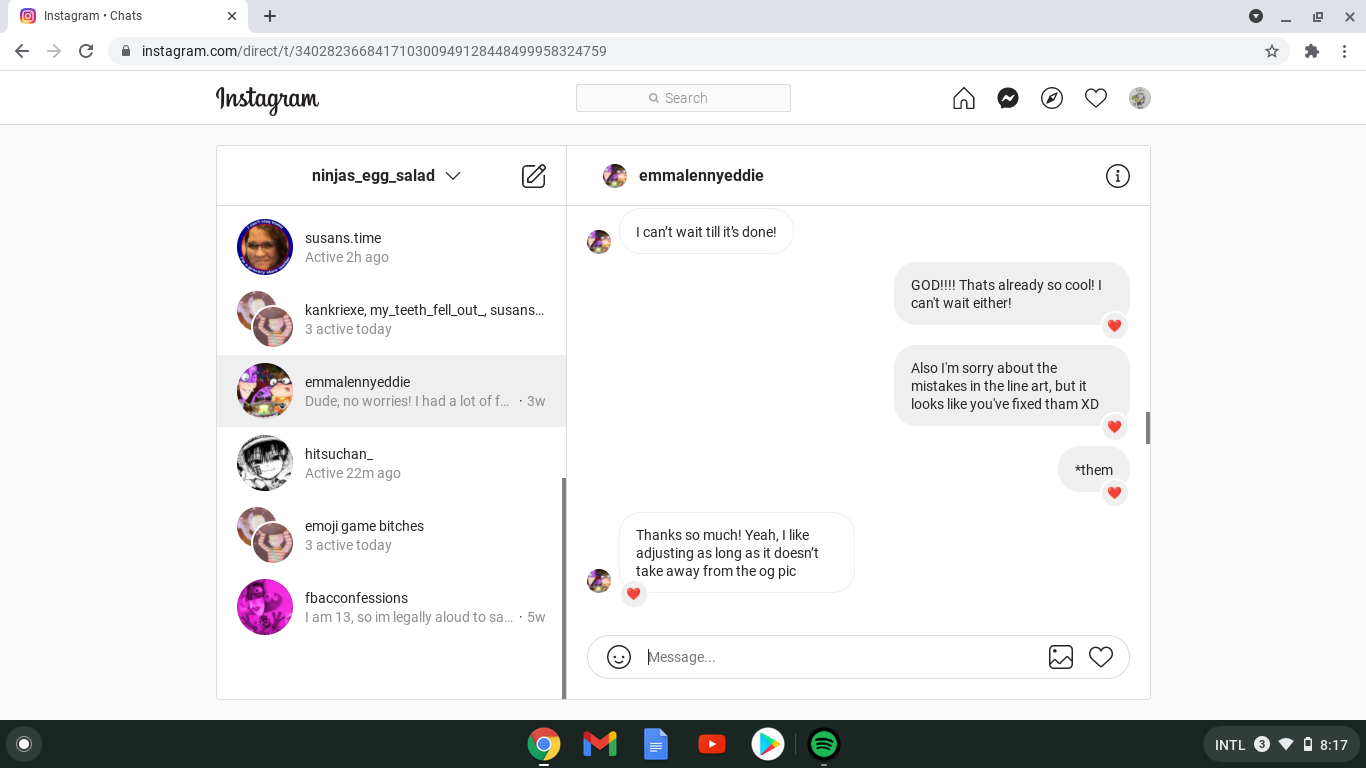Open the emoji game bitches group chat

coord(391,535)
